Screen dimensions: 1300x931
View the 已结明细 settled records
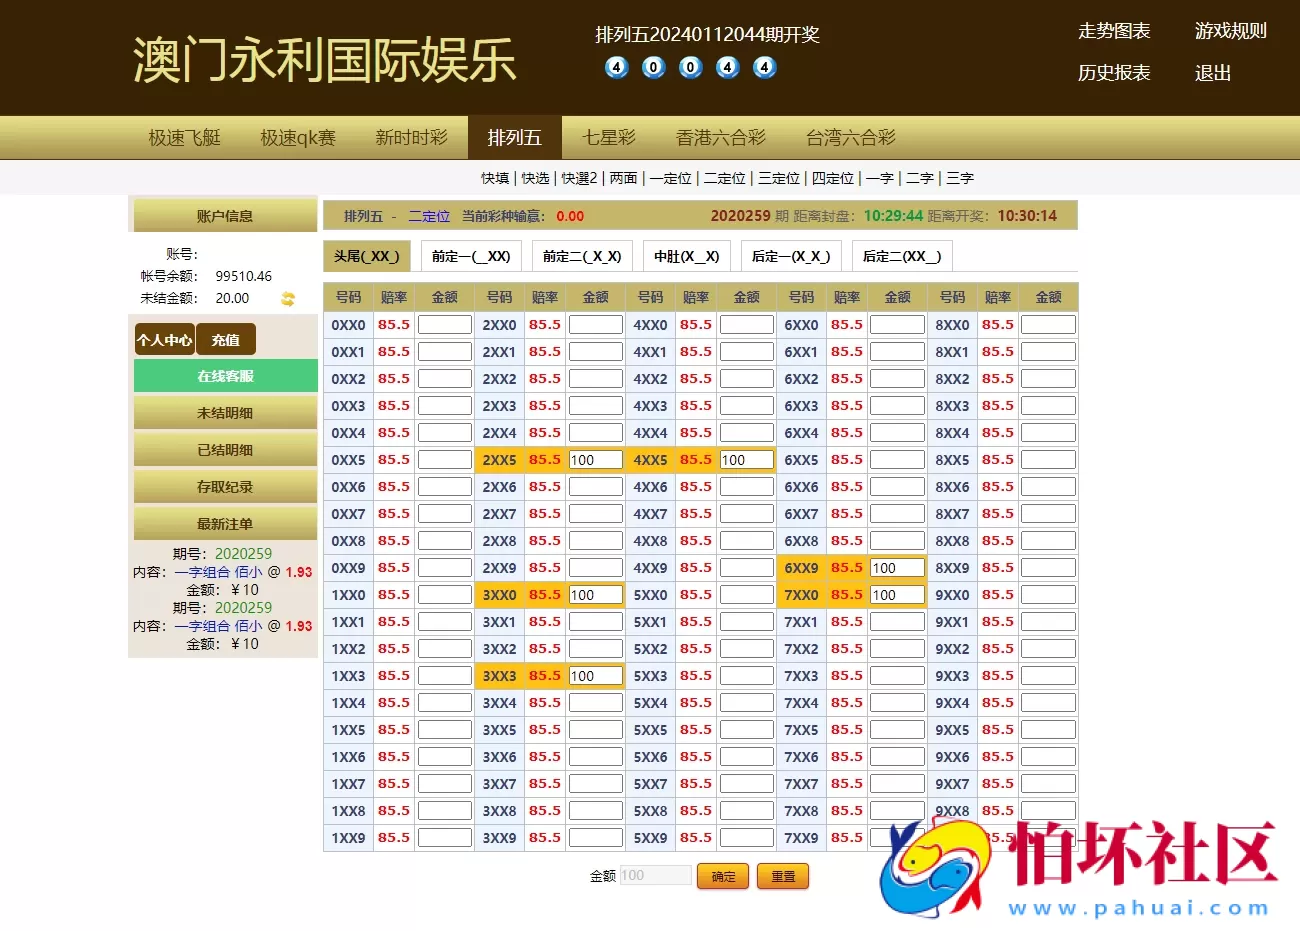pos(224,449)
